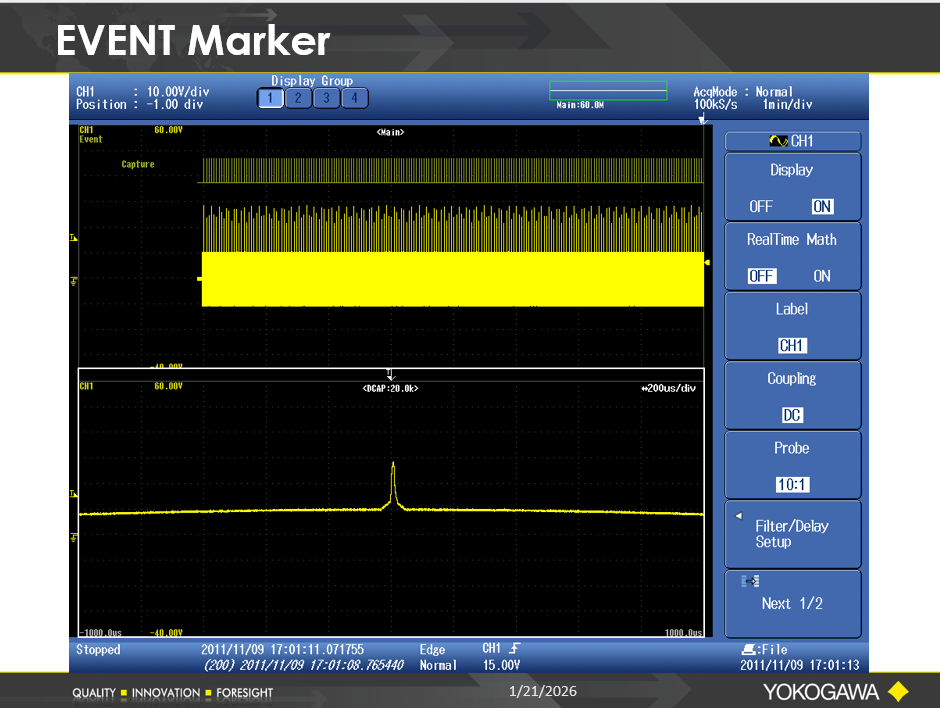Click the File printer icon in status bar
Viewport: 940px width, 708px height.
tap(748, 650)
